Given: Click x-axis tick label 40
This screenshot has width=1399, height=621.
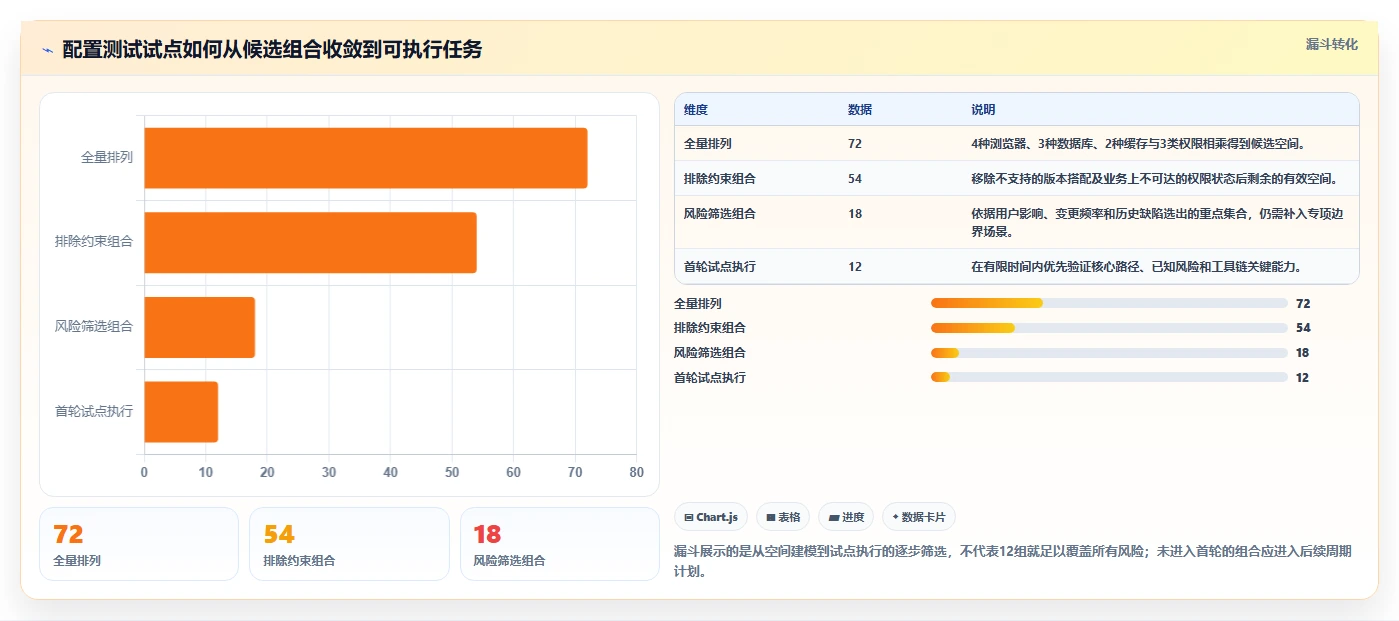Looking at the screenshot, I should 390,472.
